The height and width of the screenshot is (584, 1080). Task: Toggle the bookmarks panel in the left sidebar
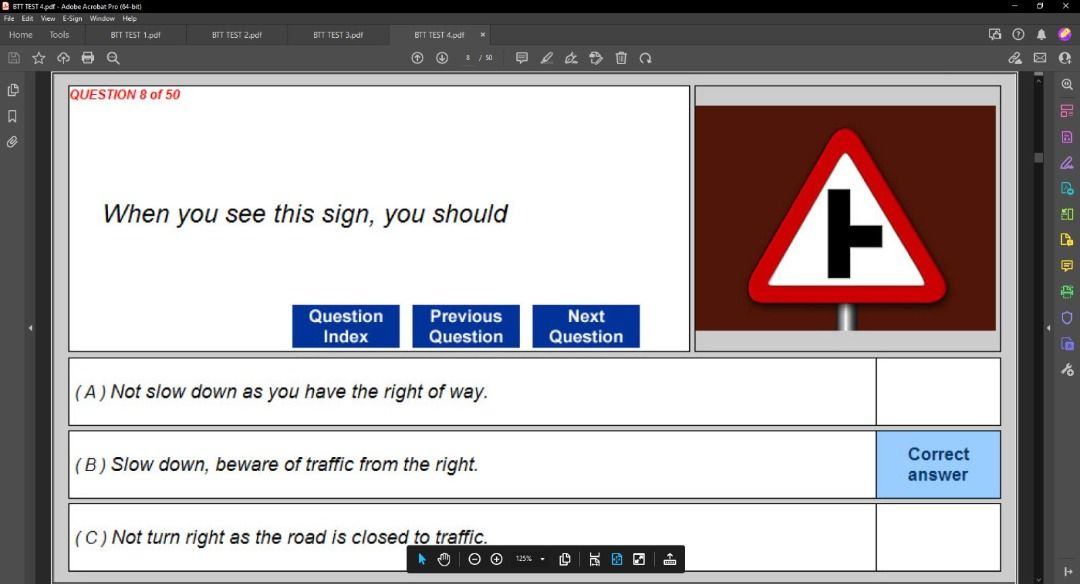(13, 115)
